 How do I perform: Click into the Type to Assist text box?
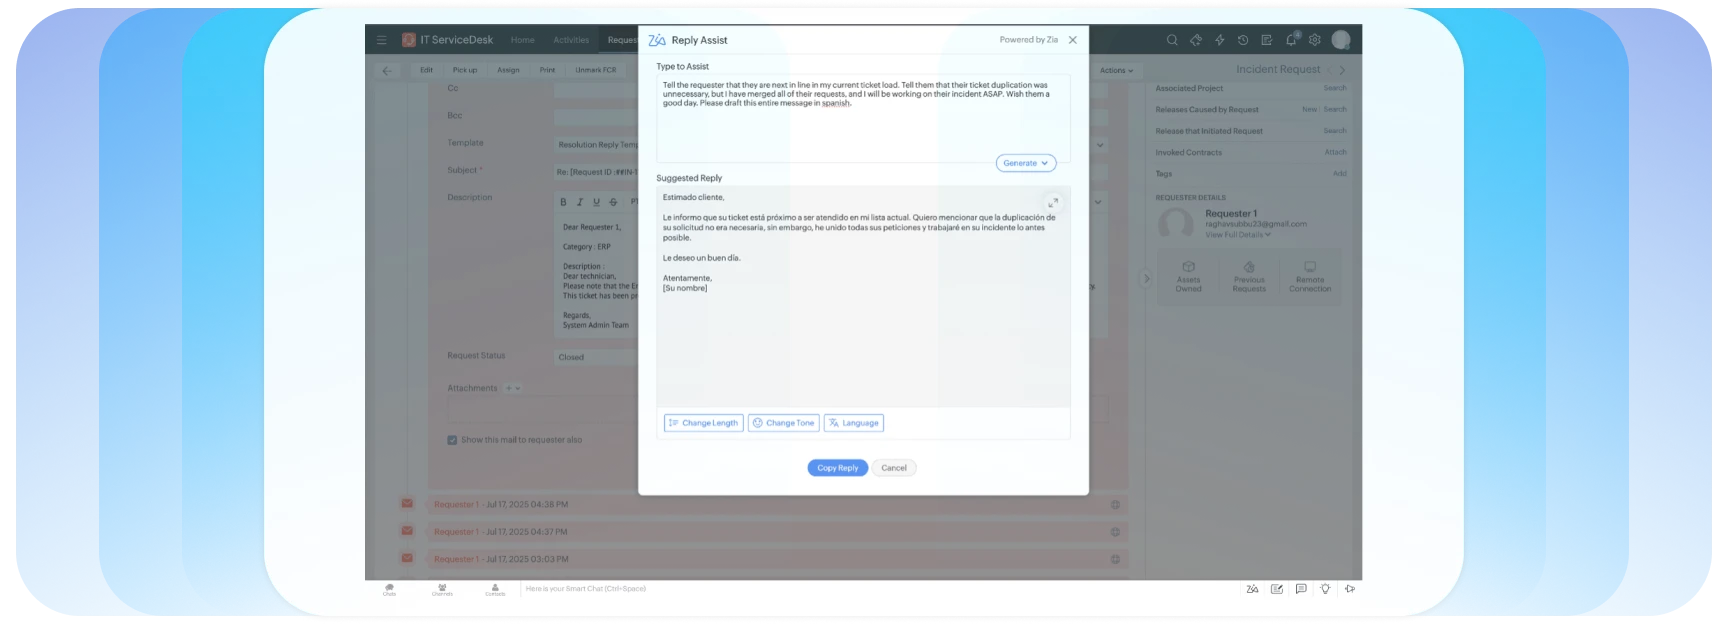(863, 117)
